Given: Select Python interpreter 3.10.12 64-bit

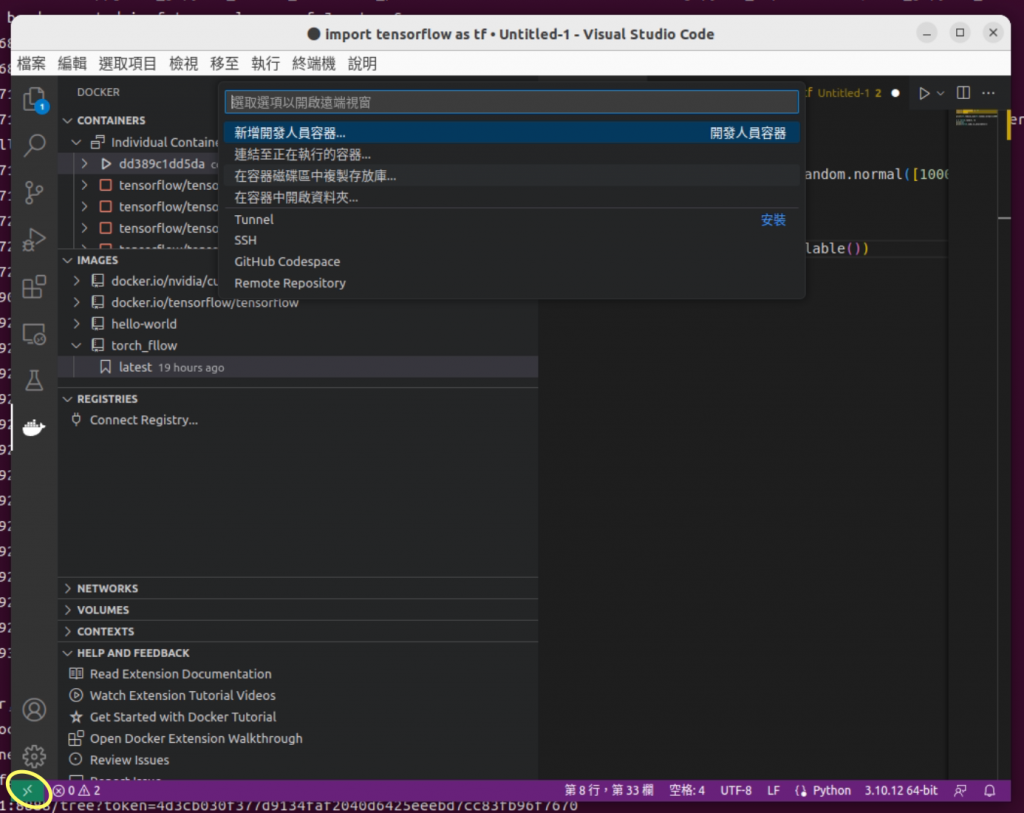Looking at the screenshot, I should (901, 790).
